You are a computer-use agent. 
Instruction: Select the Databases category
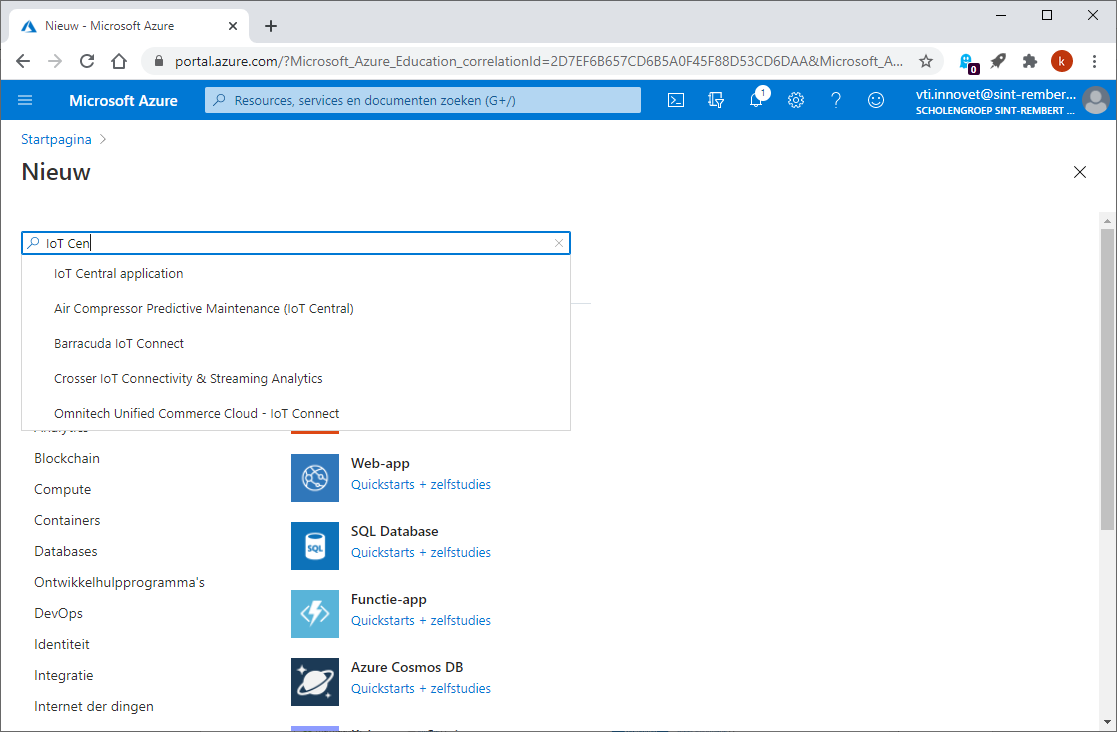66,552
